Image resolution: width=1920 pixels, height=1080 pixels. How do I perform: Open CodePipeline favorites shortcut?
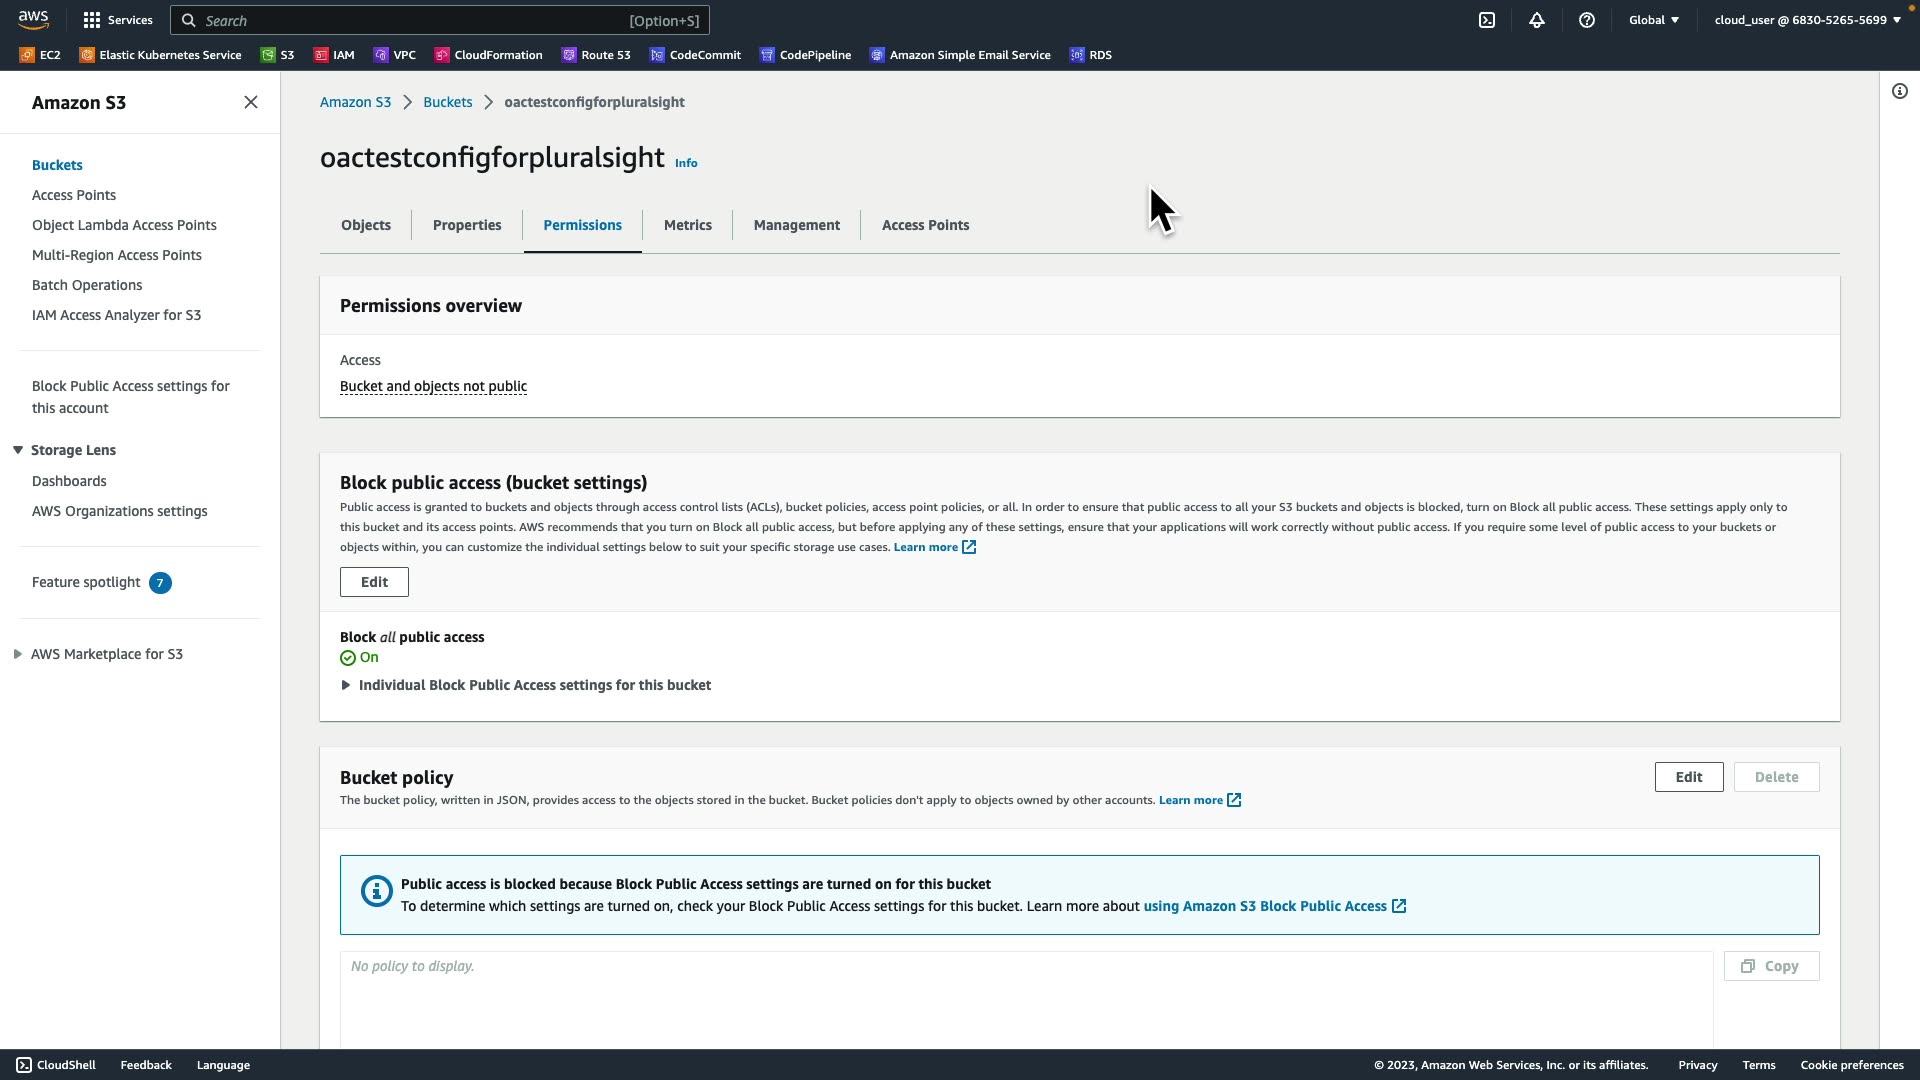point(805,55)
